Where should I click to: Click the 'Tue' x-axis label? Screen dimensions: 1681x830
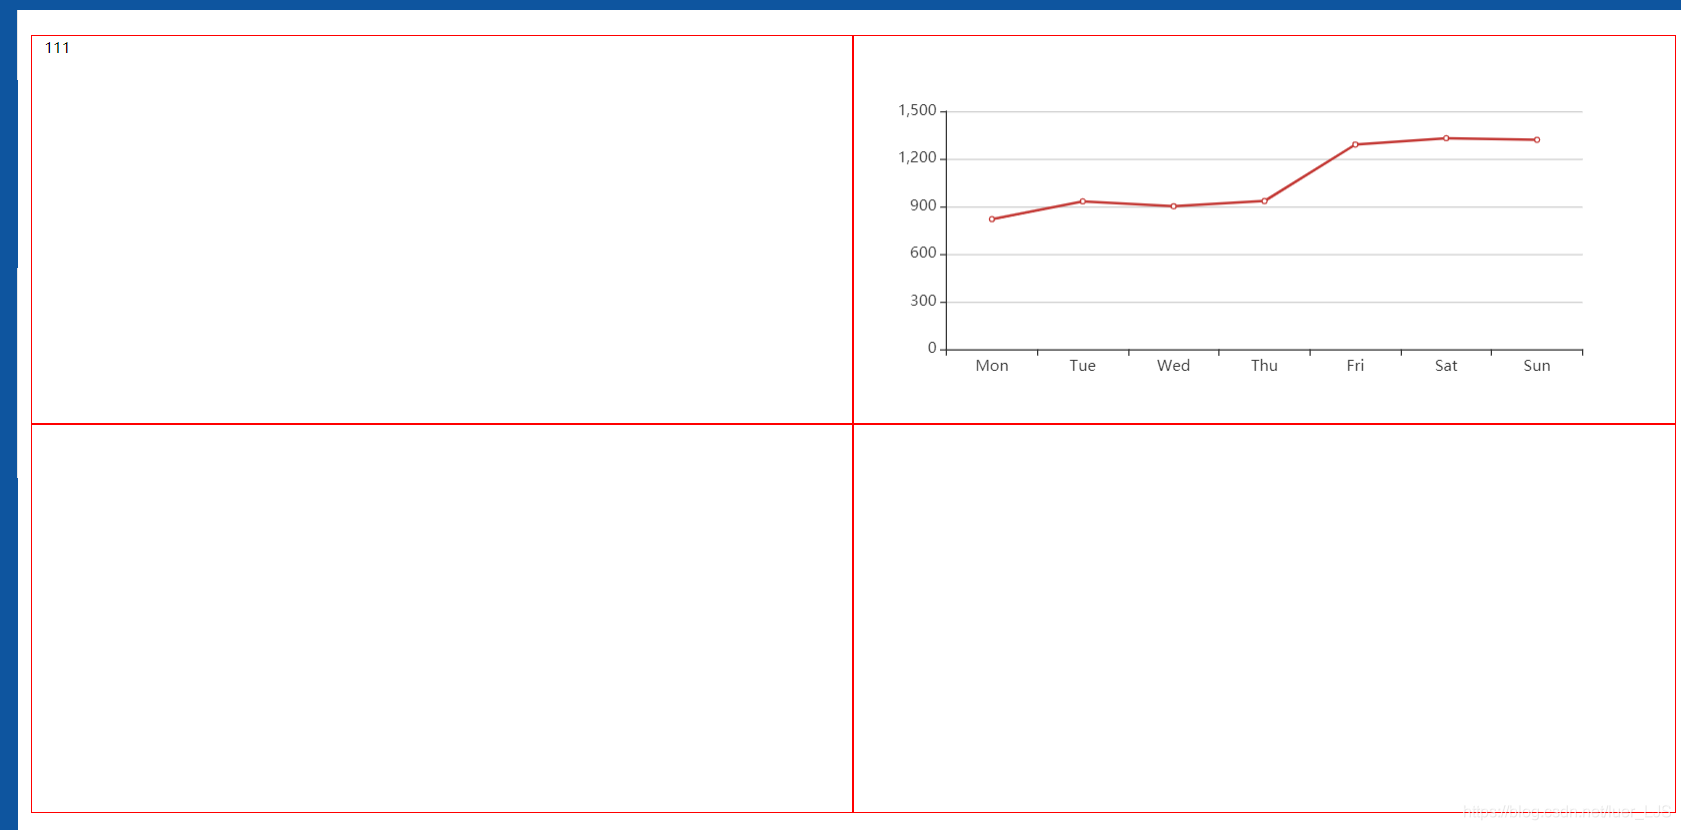pos(1083,366)
